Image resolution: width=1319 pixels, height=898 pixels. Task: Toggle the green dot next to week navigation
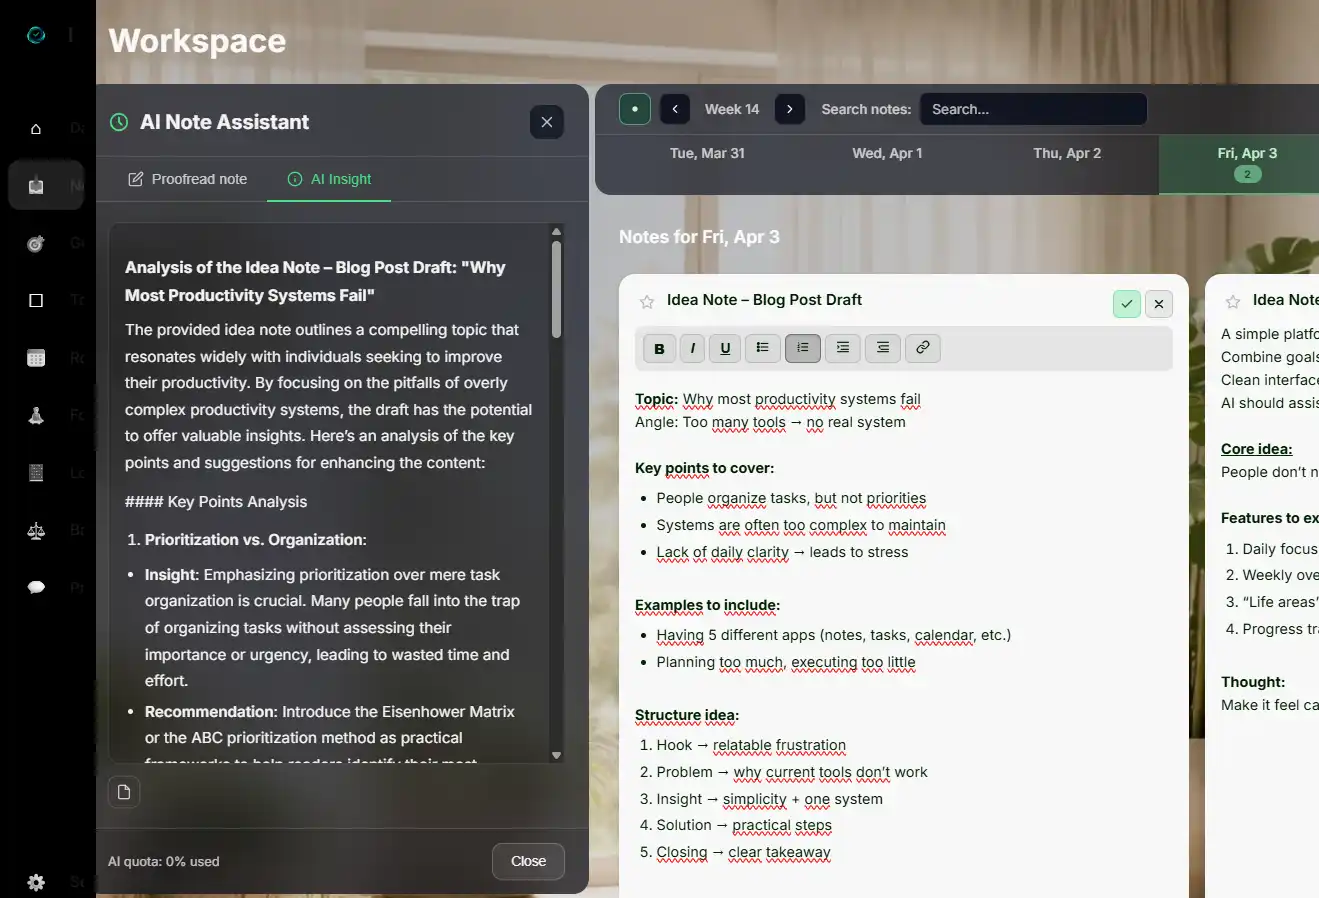click(x=634, y=109)
